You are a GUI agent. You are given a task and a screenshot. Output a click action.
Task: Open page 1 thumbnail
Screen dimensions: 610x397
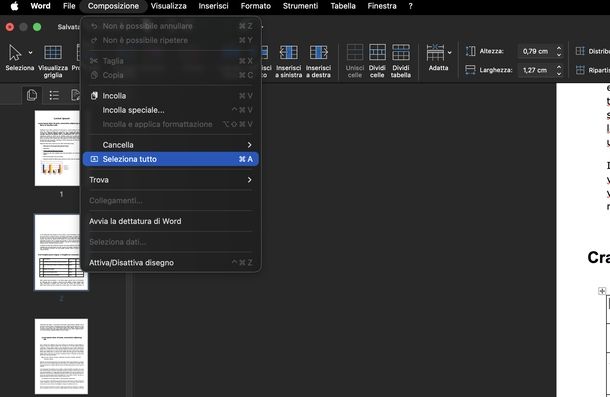coord(57,148)
